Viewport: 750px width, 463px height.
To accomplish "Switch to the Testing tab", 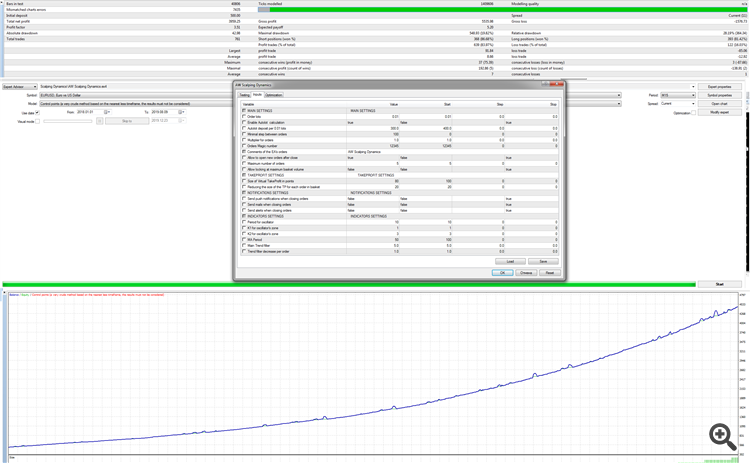I will [244, 95].
